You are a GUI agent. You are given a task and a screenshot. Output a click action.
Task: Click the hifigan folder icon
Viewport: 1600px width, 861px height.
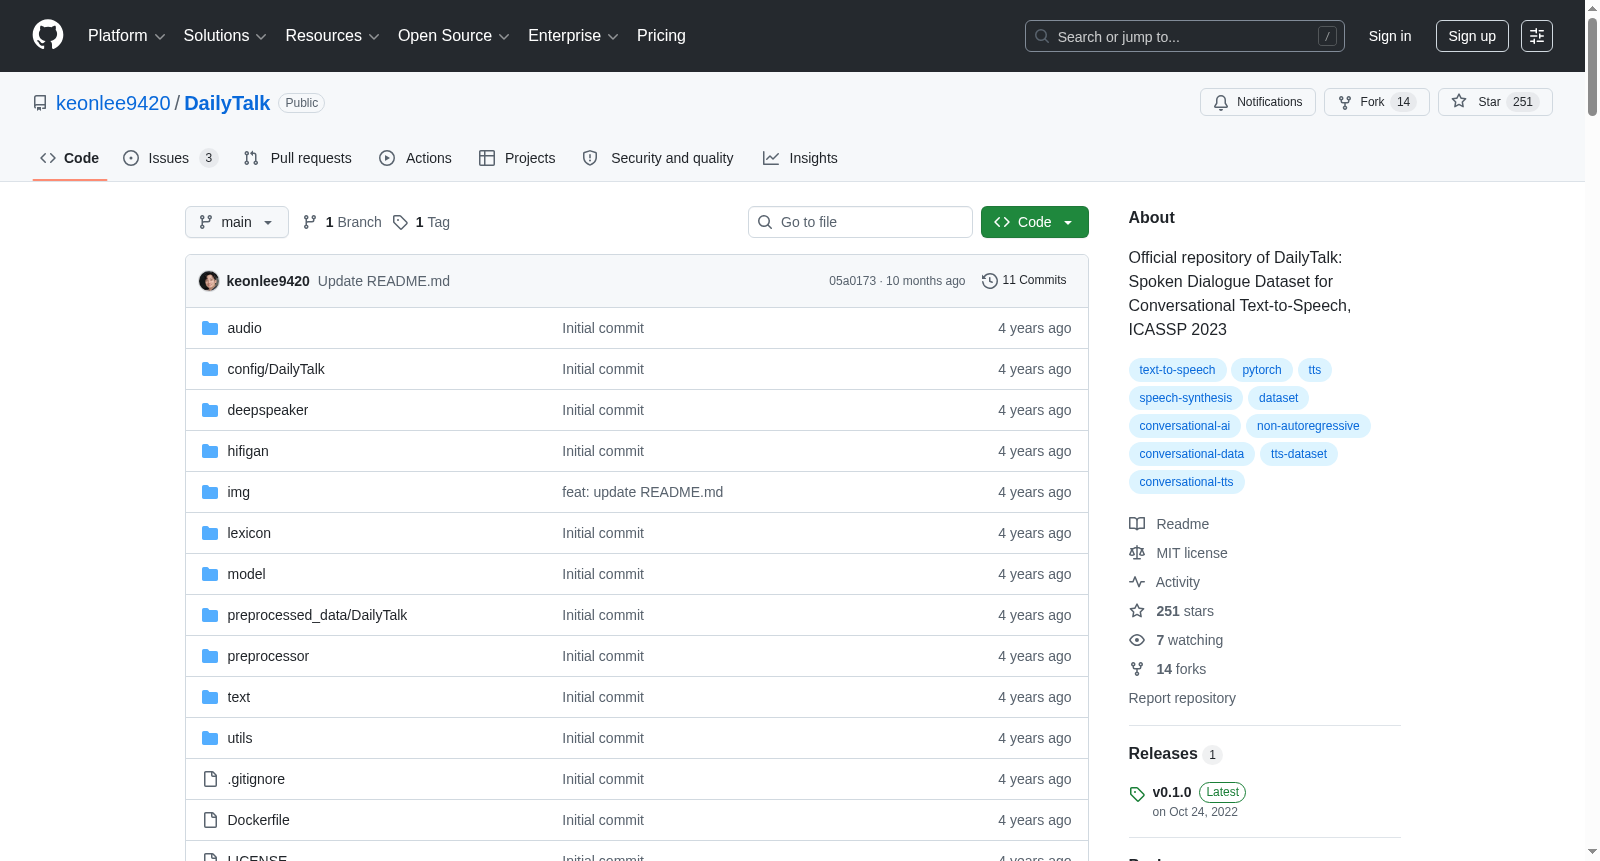(210, 451)
